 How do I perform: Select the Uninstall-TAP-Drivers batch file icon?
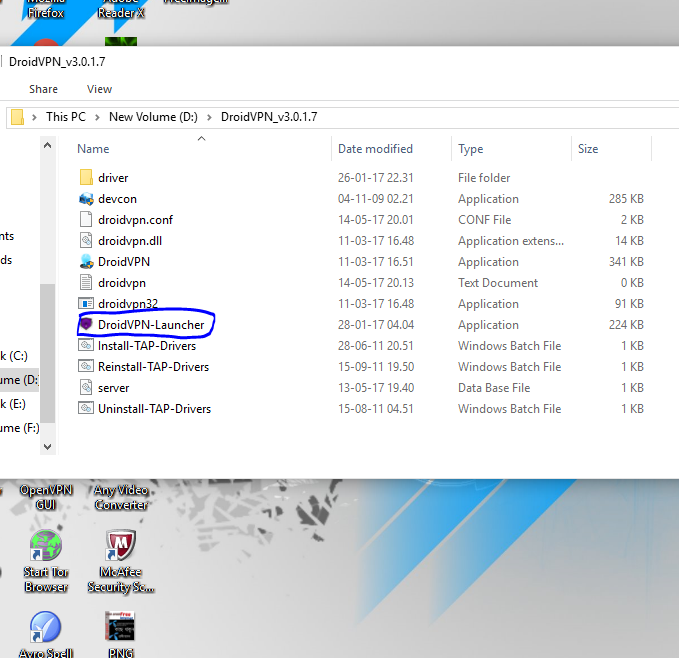pyautogui.click(x=86, y=408)
